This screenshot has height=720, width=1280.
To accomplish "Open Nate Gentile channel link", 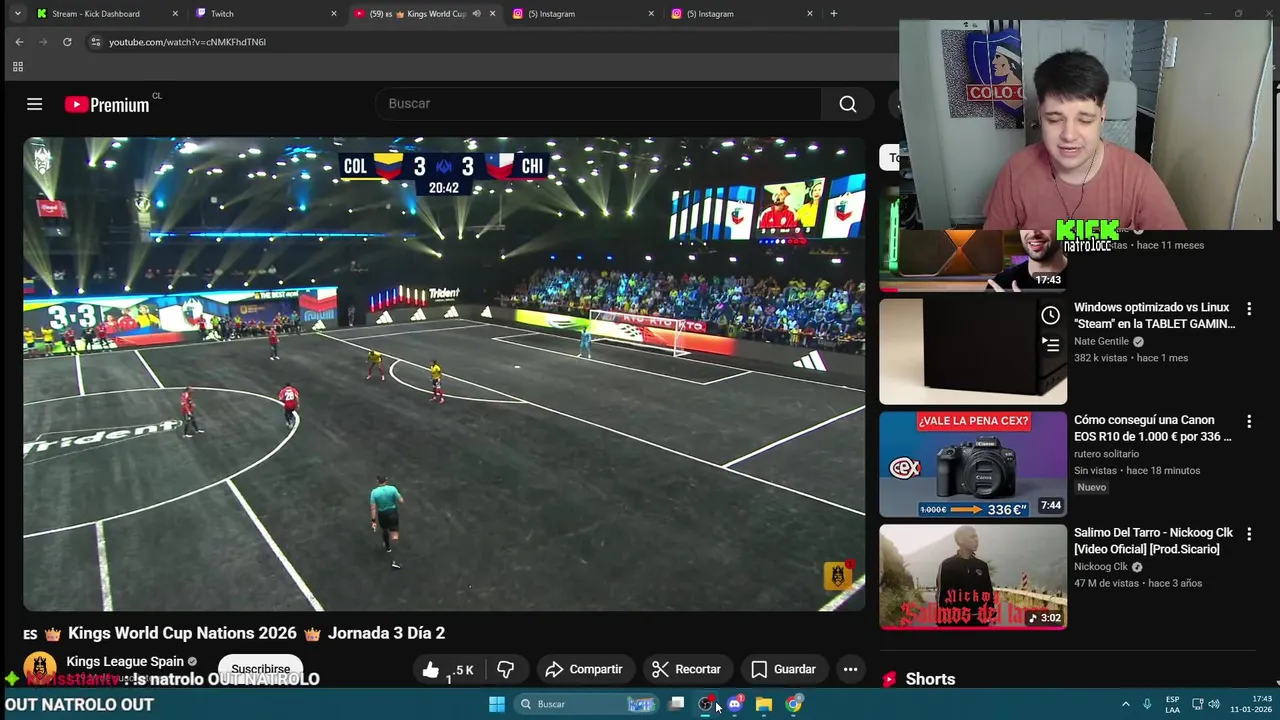I will pos(1101,341).
